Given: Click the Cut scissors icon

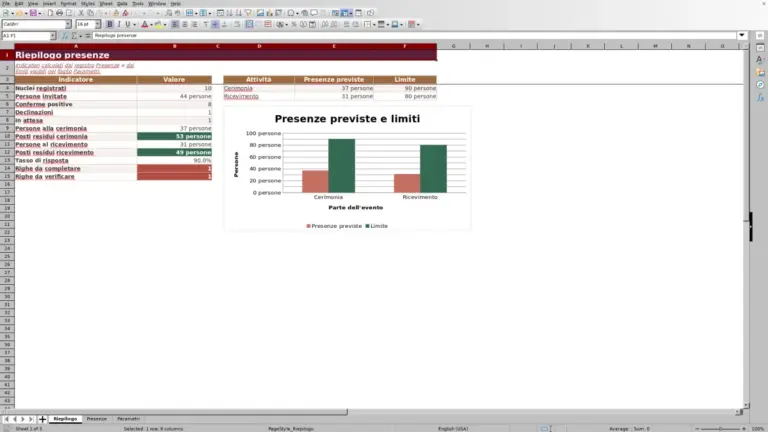Looking at the screenshot, I should pos(81,13).
